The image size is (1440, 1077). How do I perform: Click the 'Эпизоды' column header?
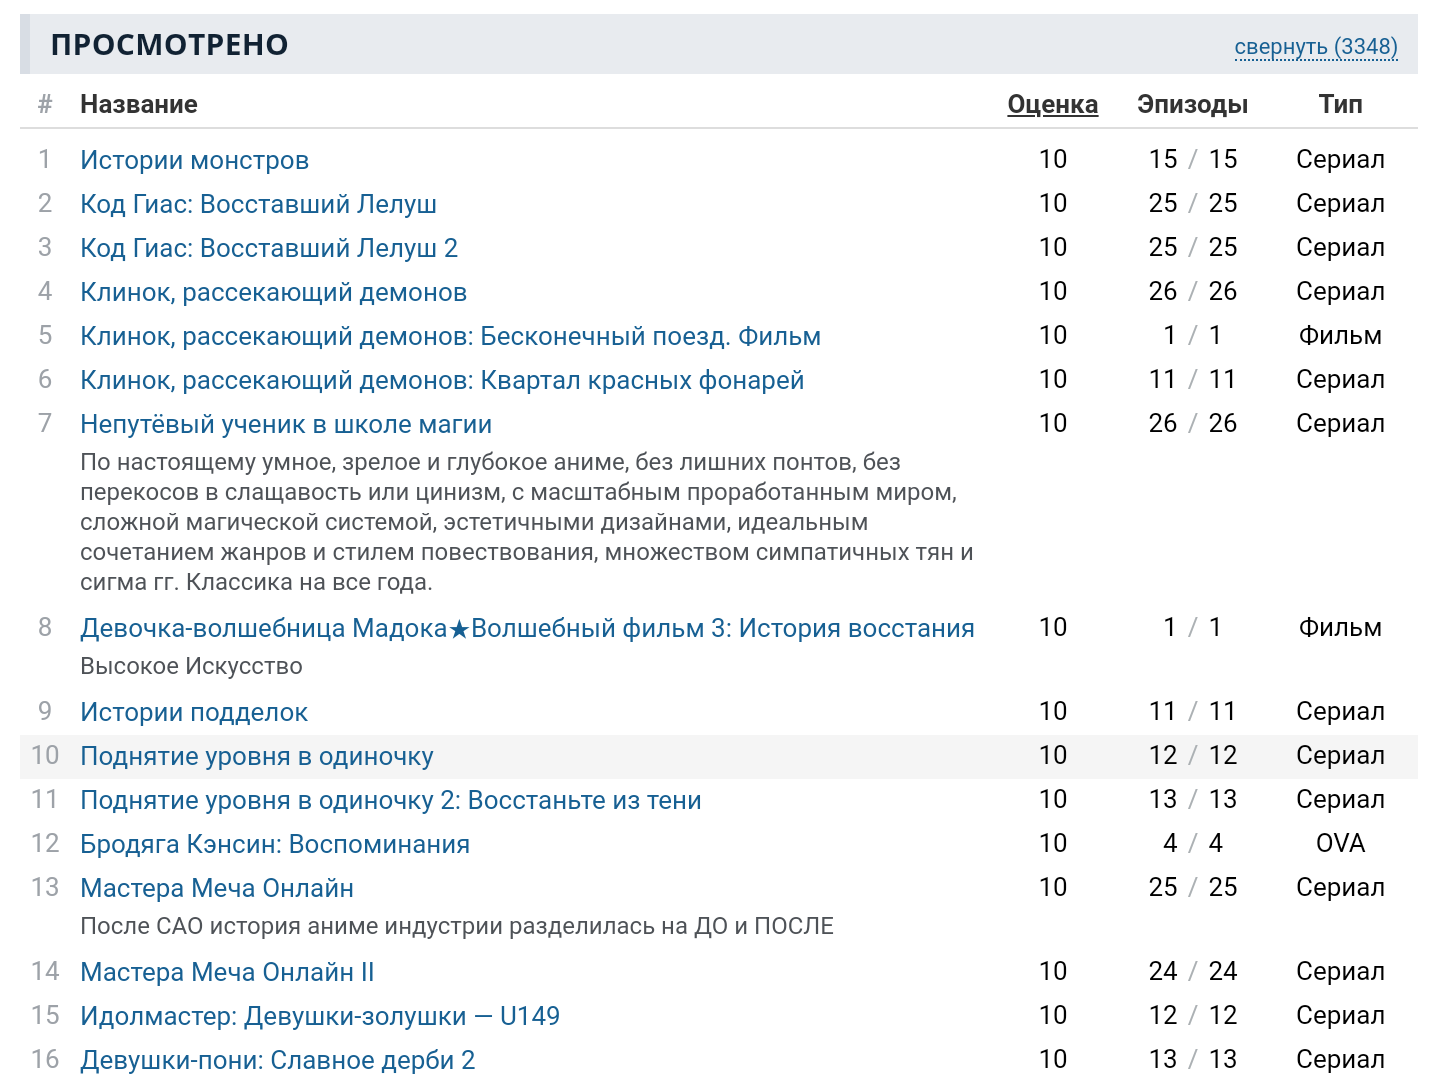pos(1192,104)
